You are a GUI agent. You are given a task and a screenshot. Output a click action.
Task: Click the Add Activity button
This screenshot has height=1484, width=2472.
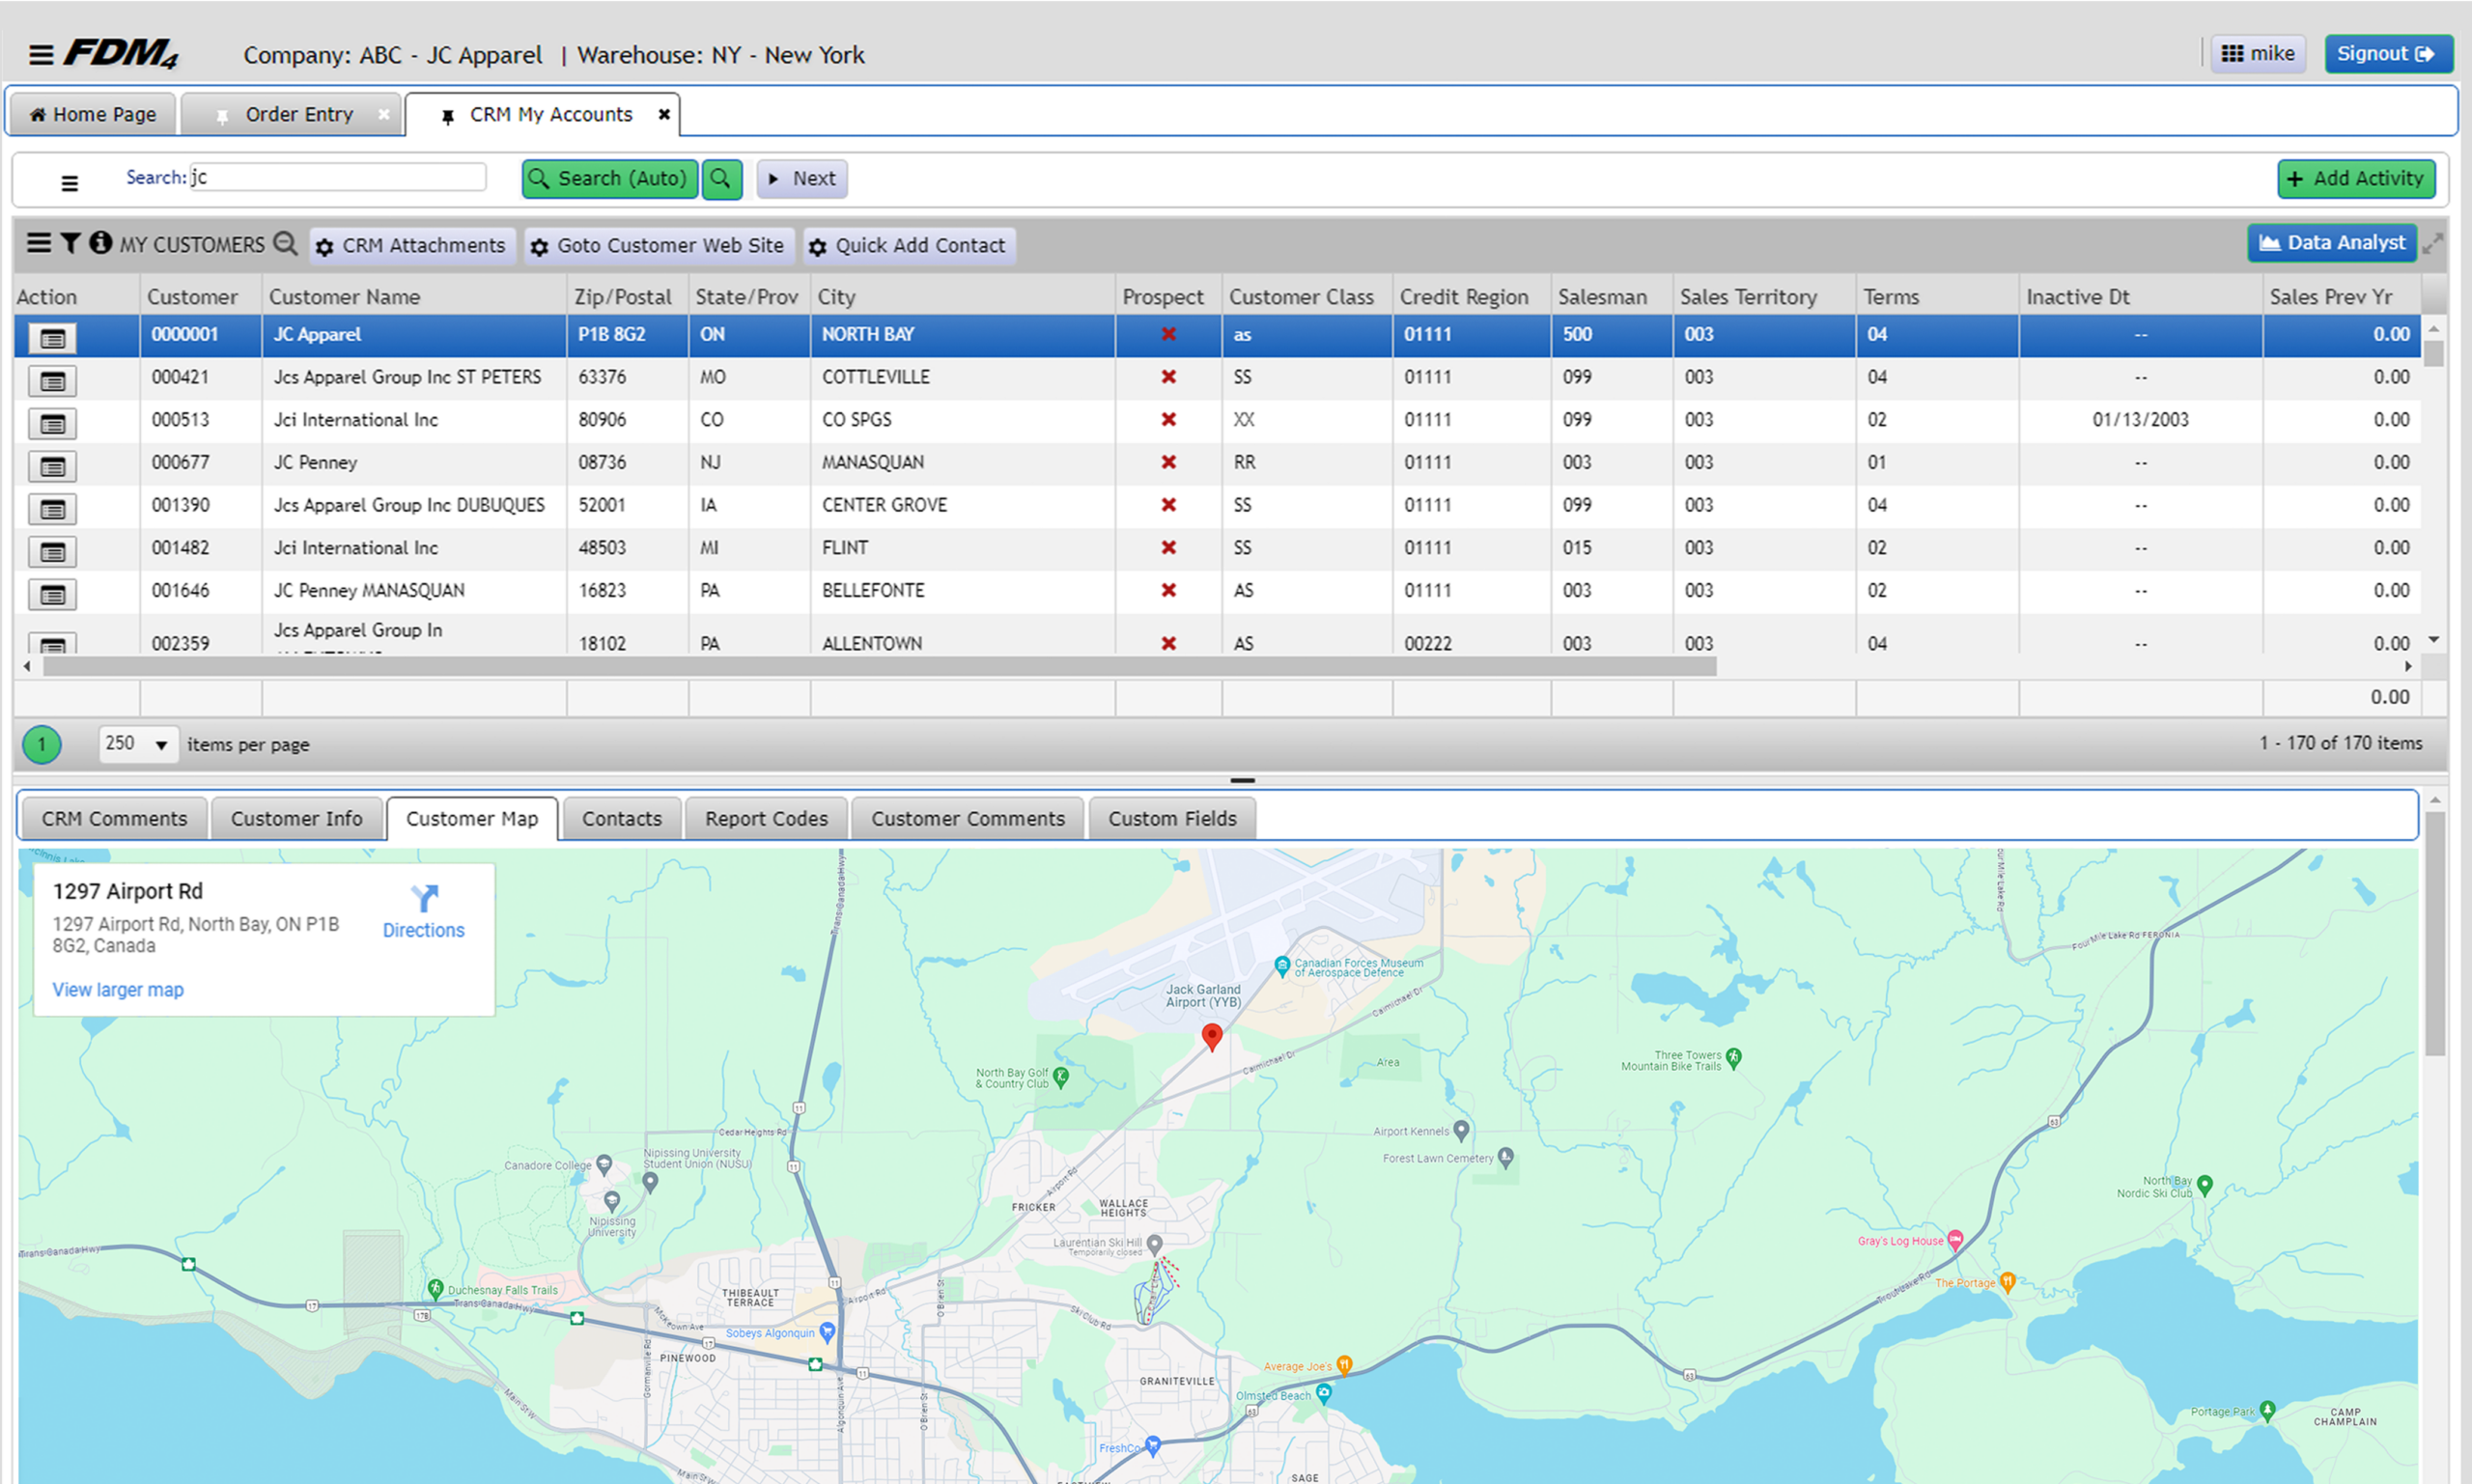[x=2356, y=179]
